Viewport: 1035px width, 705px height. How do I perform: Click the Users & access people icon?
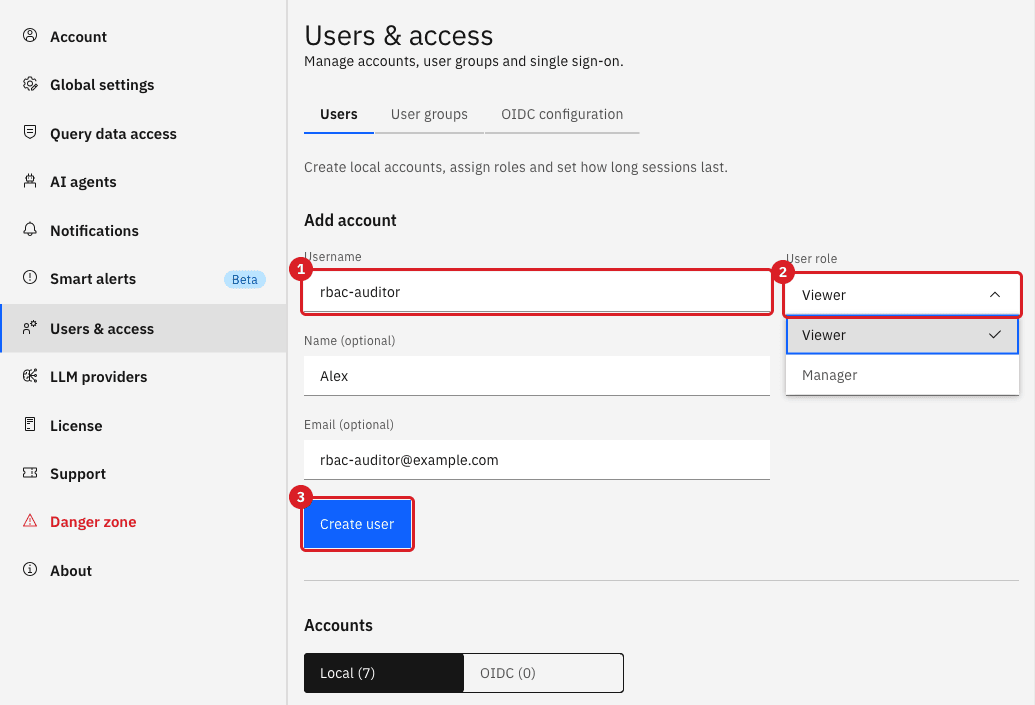(x=30, y=327)
